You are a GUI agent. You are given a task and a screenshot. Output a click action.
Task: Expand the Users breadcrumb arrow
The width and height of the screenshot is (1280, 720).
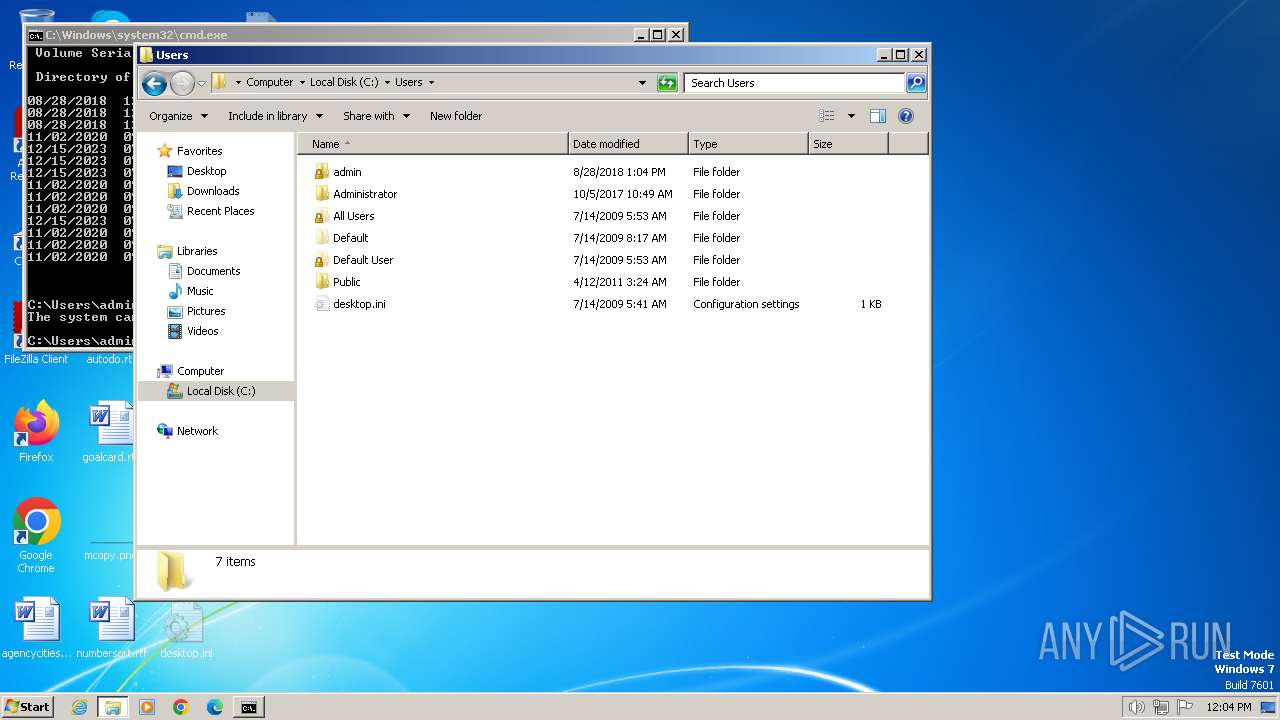431,83
